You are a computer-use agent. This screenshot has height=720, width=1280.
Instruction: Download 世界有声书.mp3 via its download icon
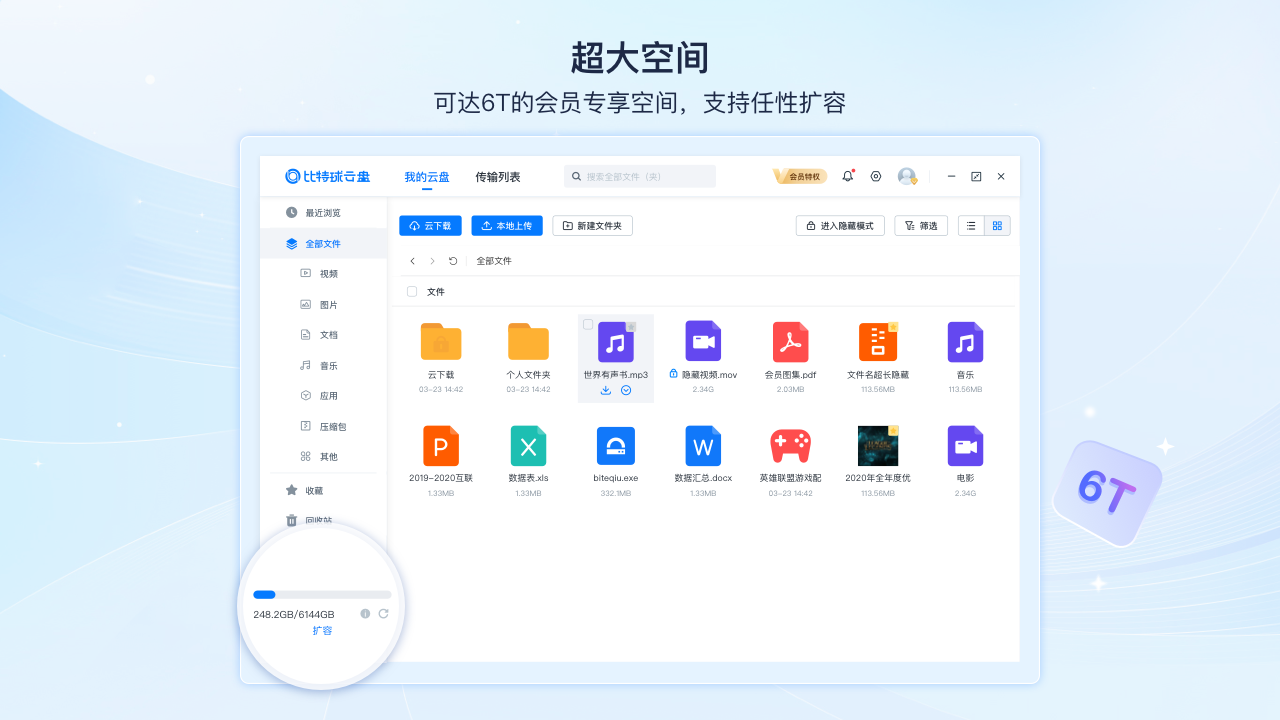click(605, 390)
